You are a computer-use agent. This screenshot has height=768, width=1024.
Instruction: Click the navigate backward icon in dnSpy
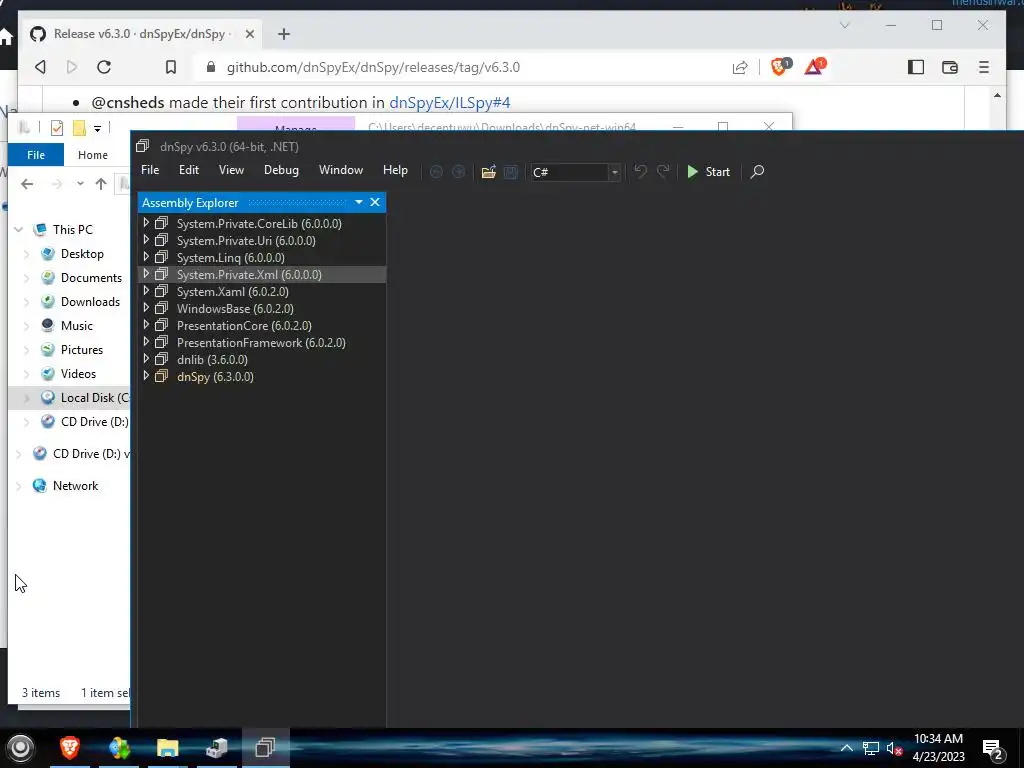pos(436,172)
